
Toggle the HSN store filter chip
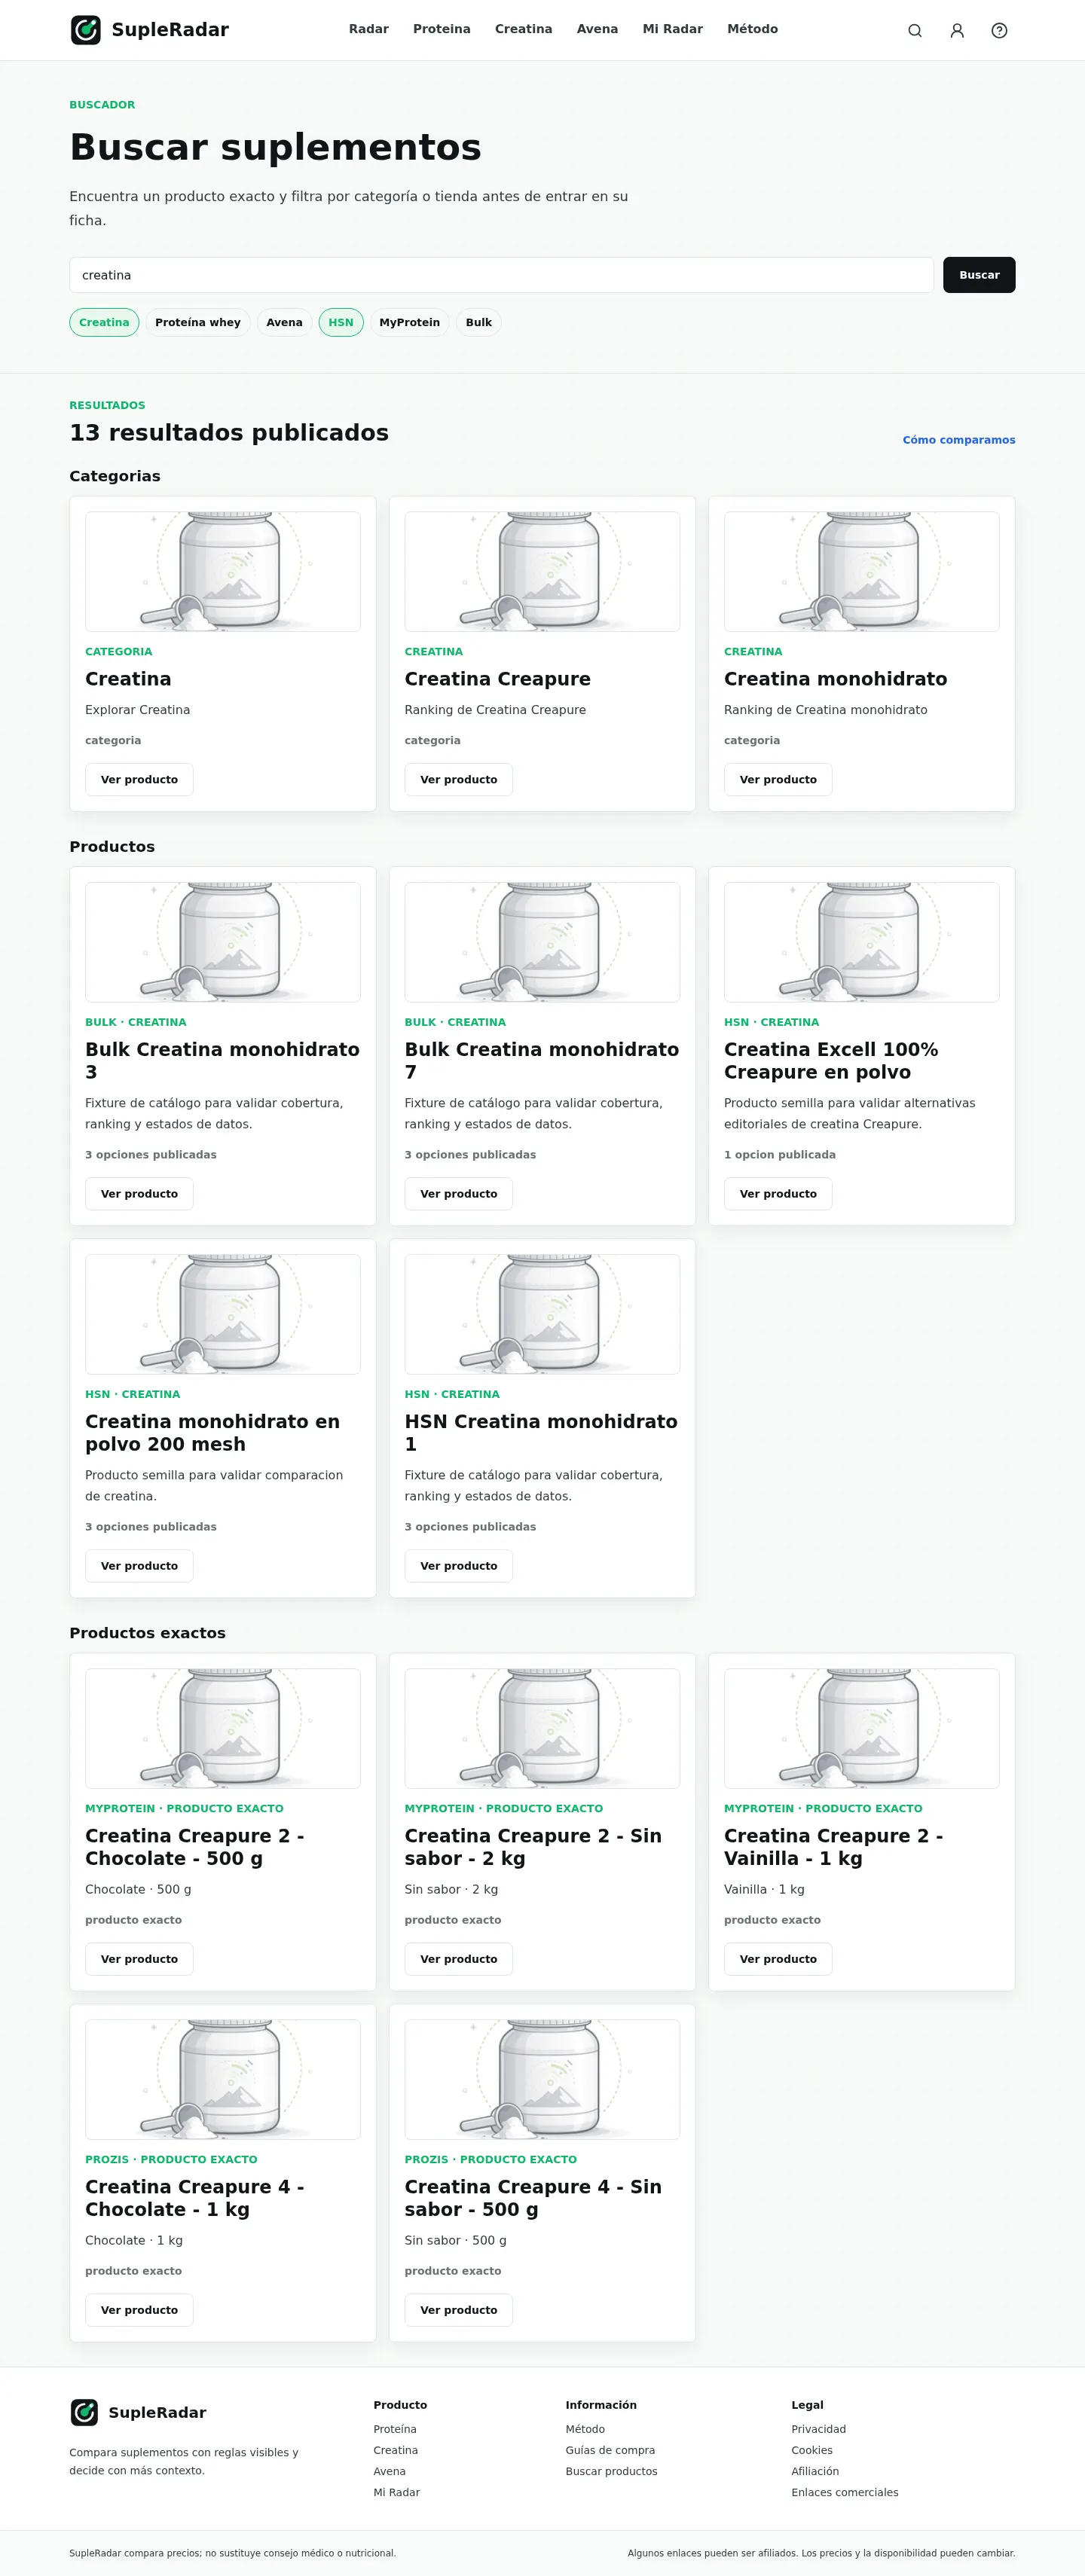click(x=341, y=322)
